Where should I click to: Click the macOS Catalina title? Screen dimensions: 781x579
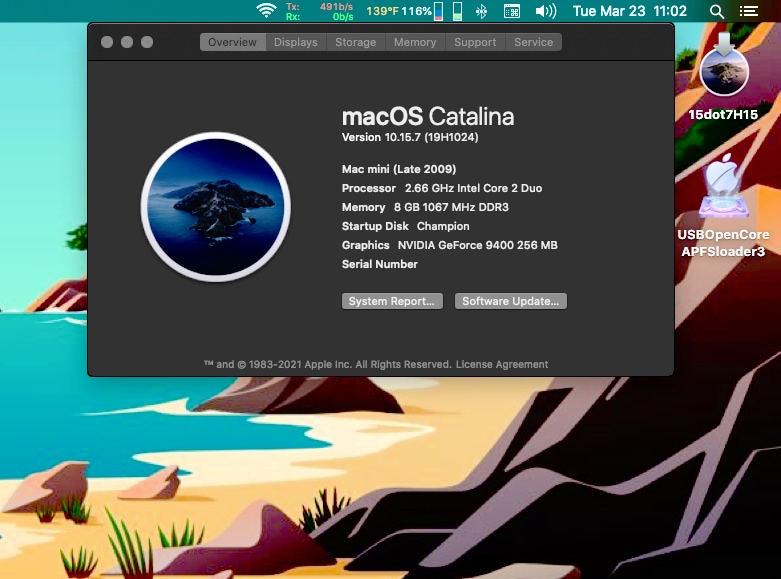coord(428,116)
